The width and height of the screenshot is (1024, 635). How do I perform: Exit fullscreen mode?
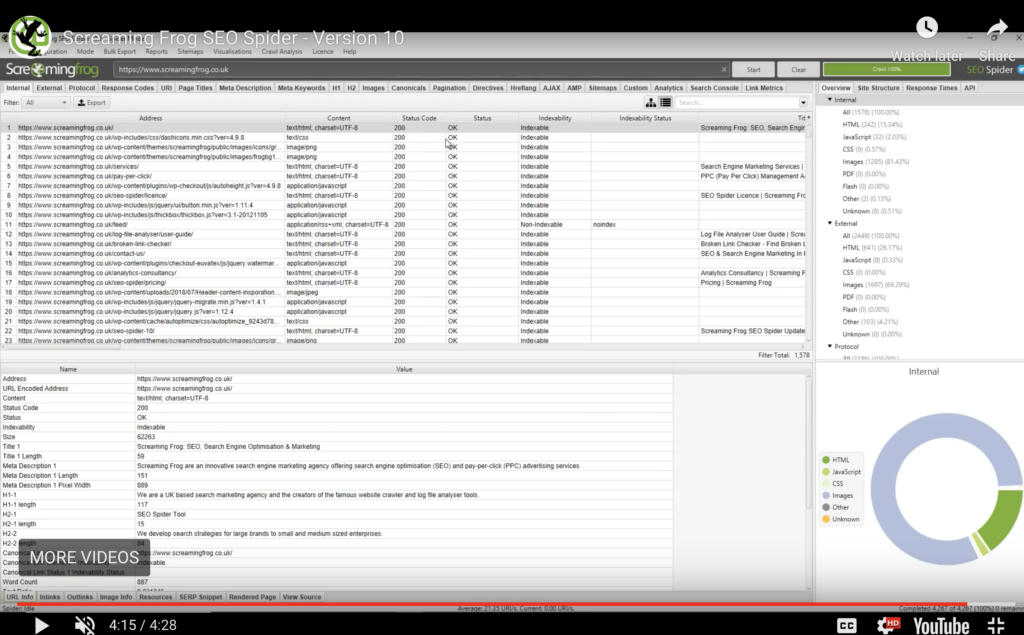[996, 625]
